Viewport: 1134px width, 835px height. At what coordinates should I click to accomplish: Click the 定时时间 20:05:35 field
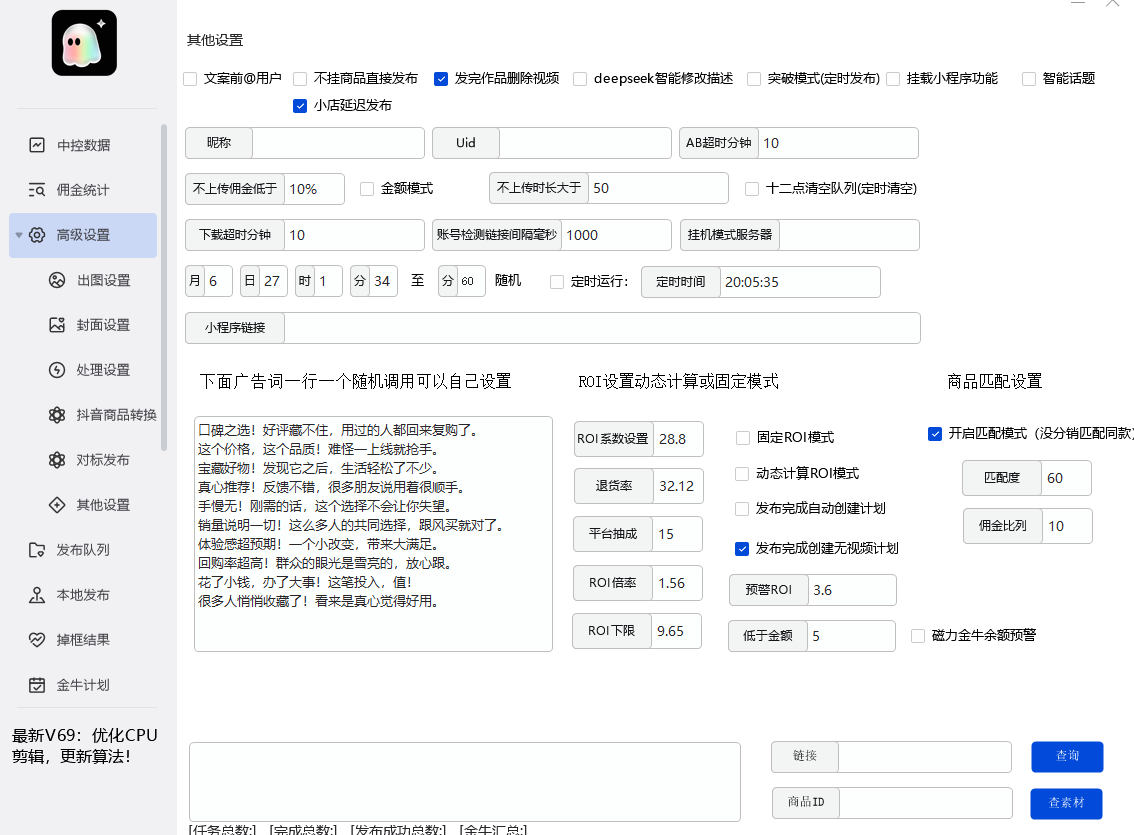pyautogui.click(x=800, y=282)
